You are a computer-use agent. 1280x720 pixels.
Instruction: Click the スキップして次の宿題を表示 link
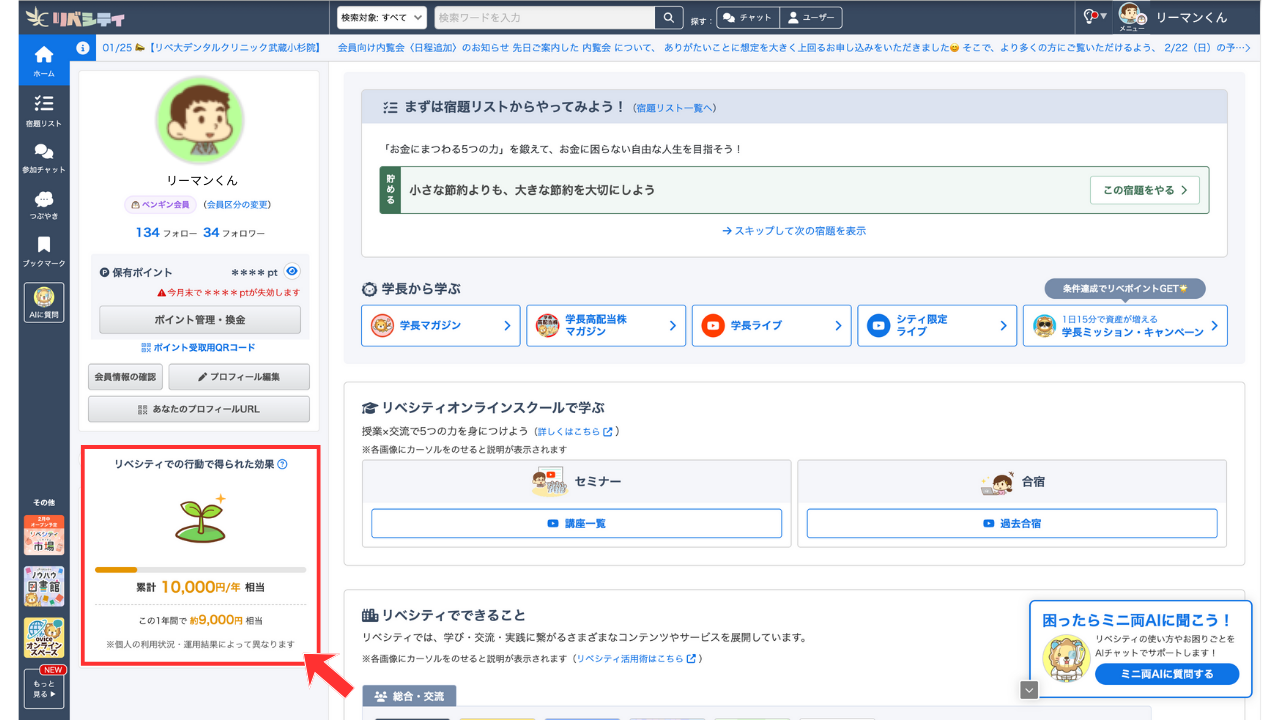(x=794, y=231)
